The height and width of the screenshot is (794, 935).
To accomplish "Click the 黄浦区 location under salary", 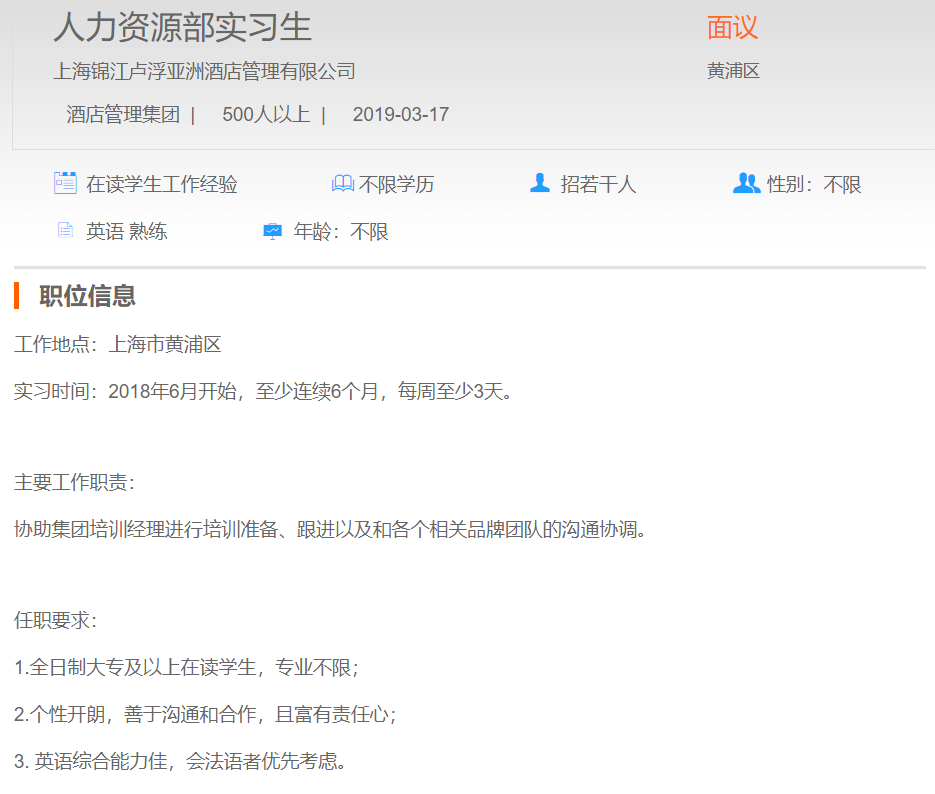I will click(x=733, y=71).
